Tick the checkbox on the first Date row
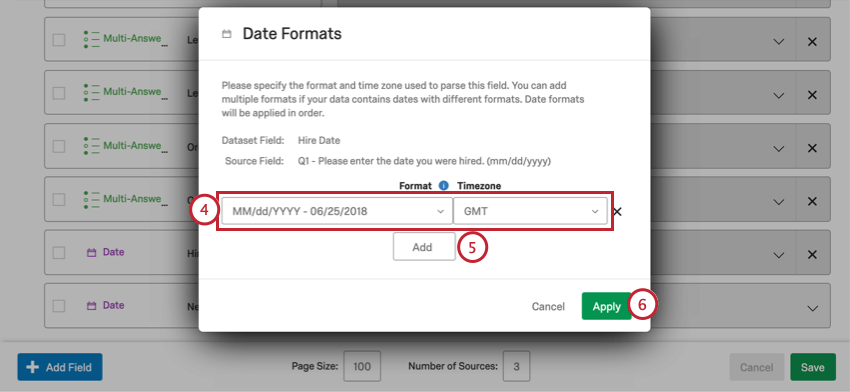The image size is (850, 392). tap(59, 253)
